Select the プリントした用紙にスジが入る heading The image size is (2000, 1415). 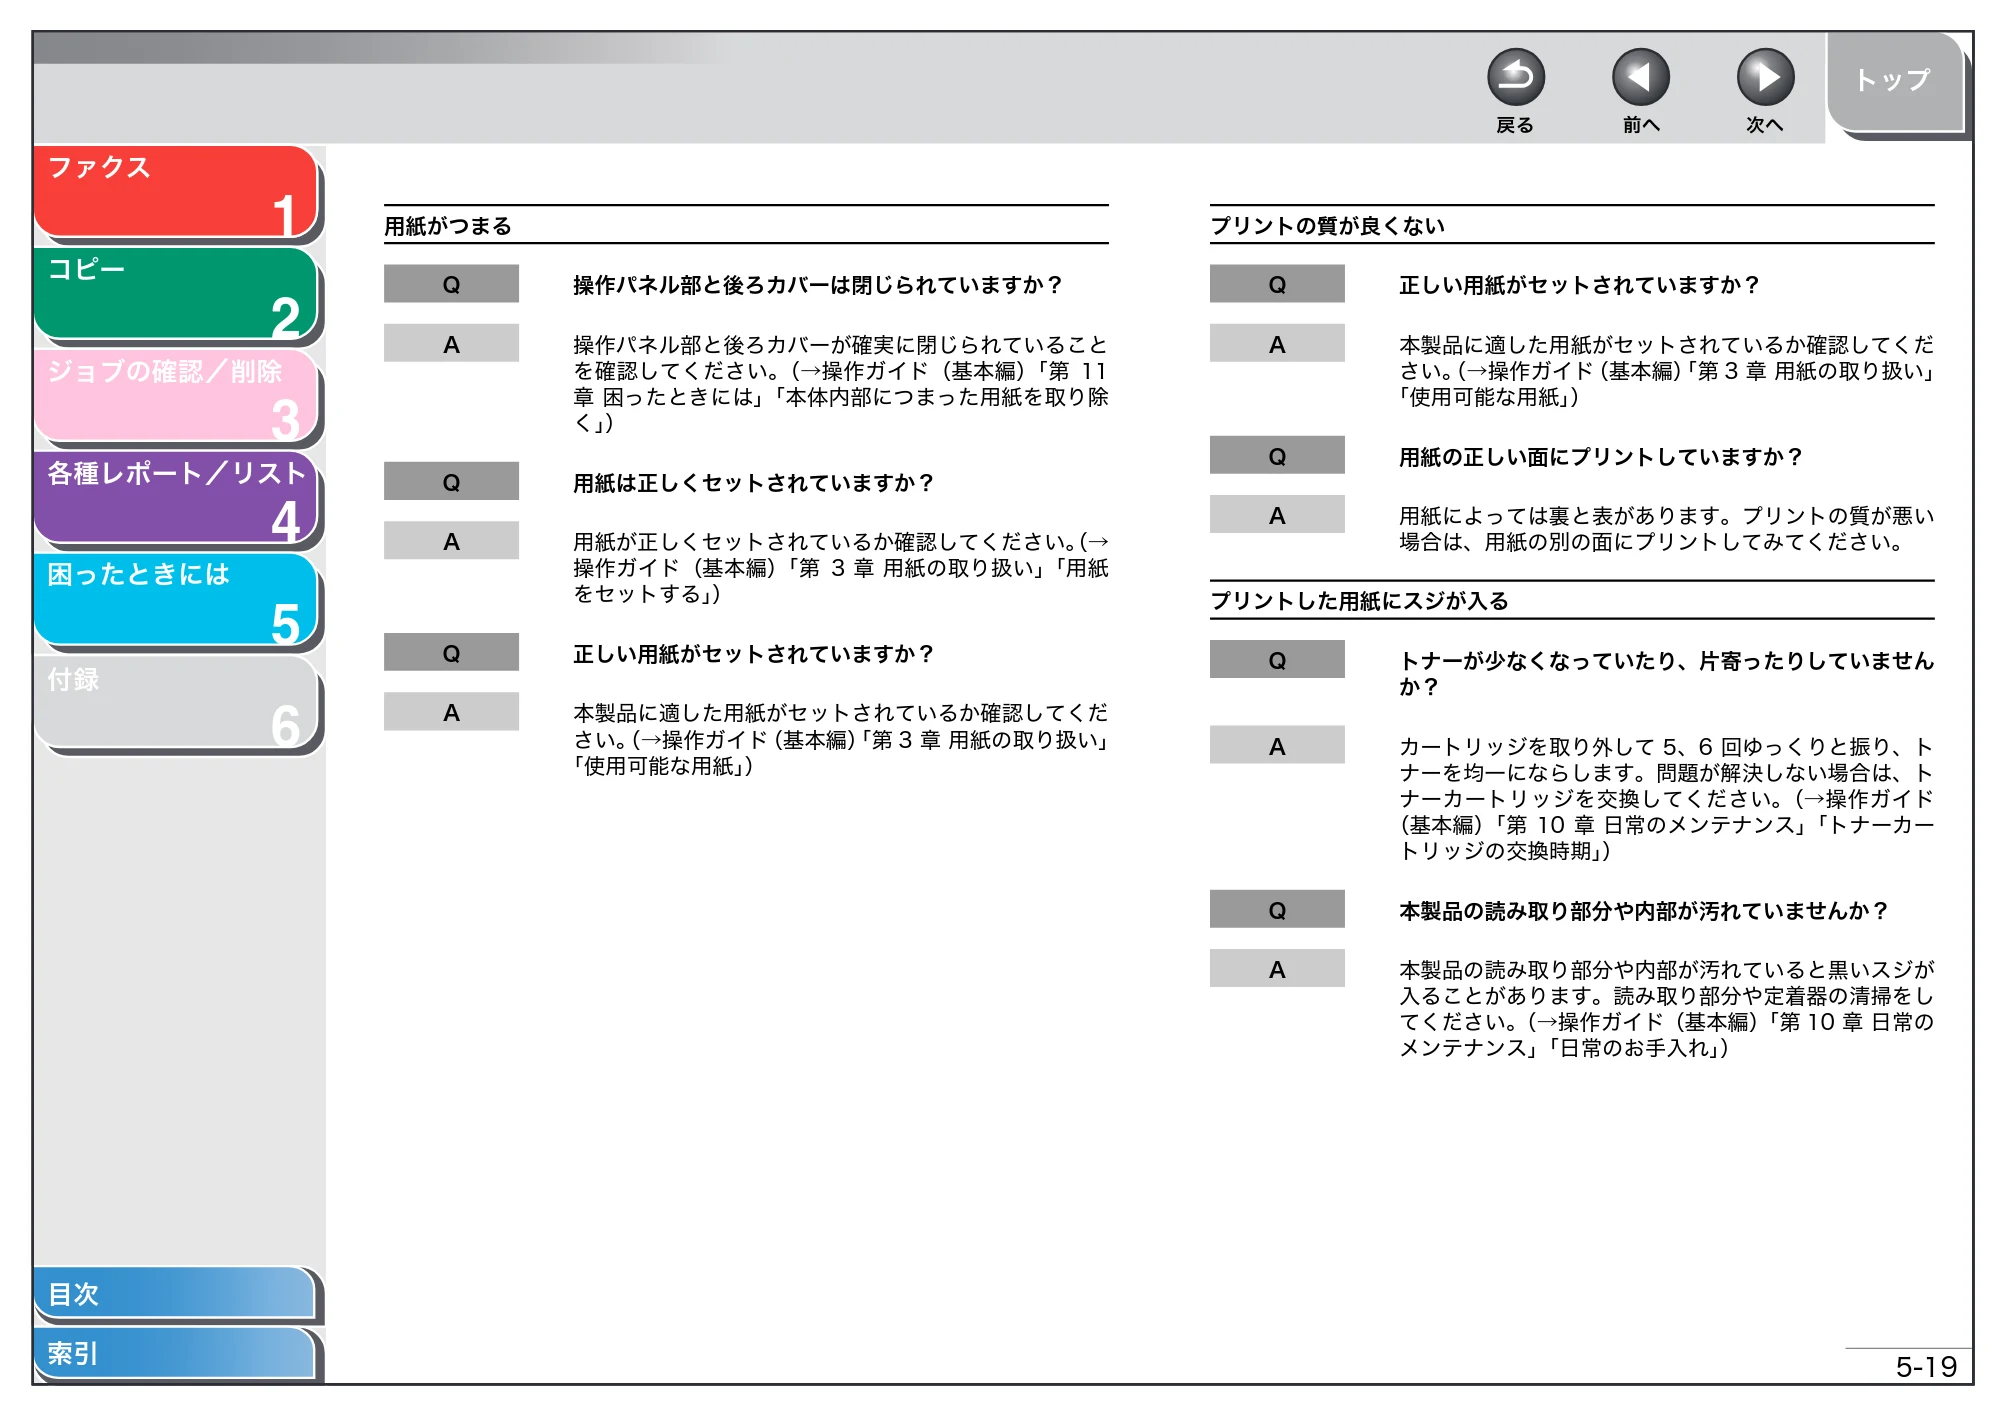point(1359,601)
